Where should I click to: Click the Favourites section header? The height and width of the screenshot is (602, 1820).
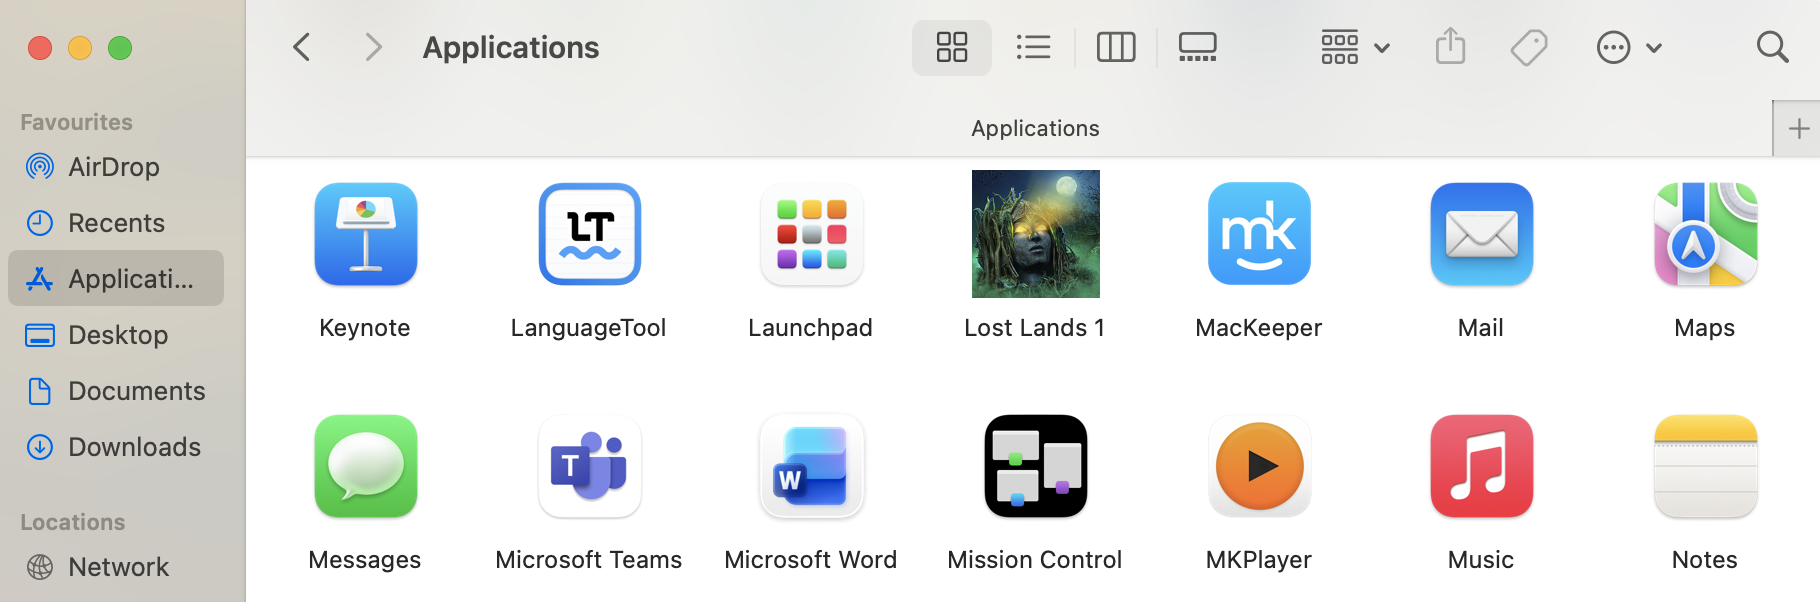(76, 122)
